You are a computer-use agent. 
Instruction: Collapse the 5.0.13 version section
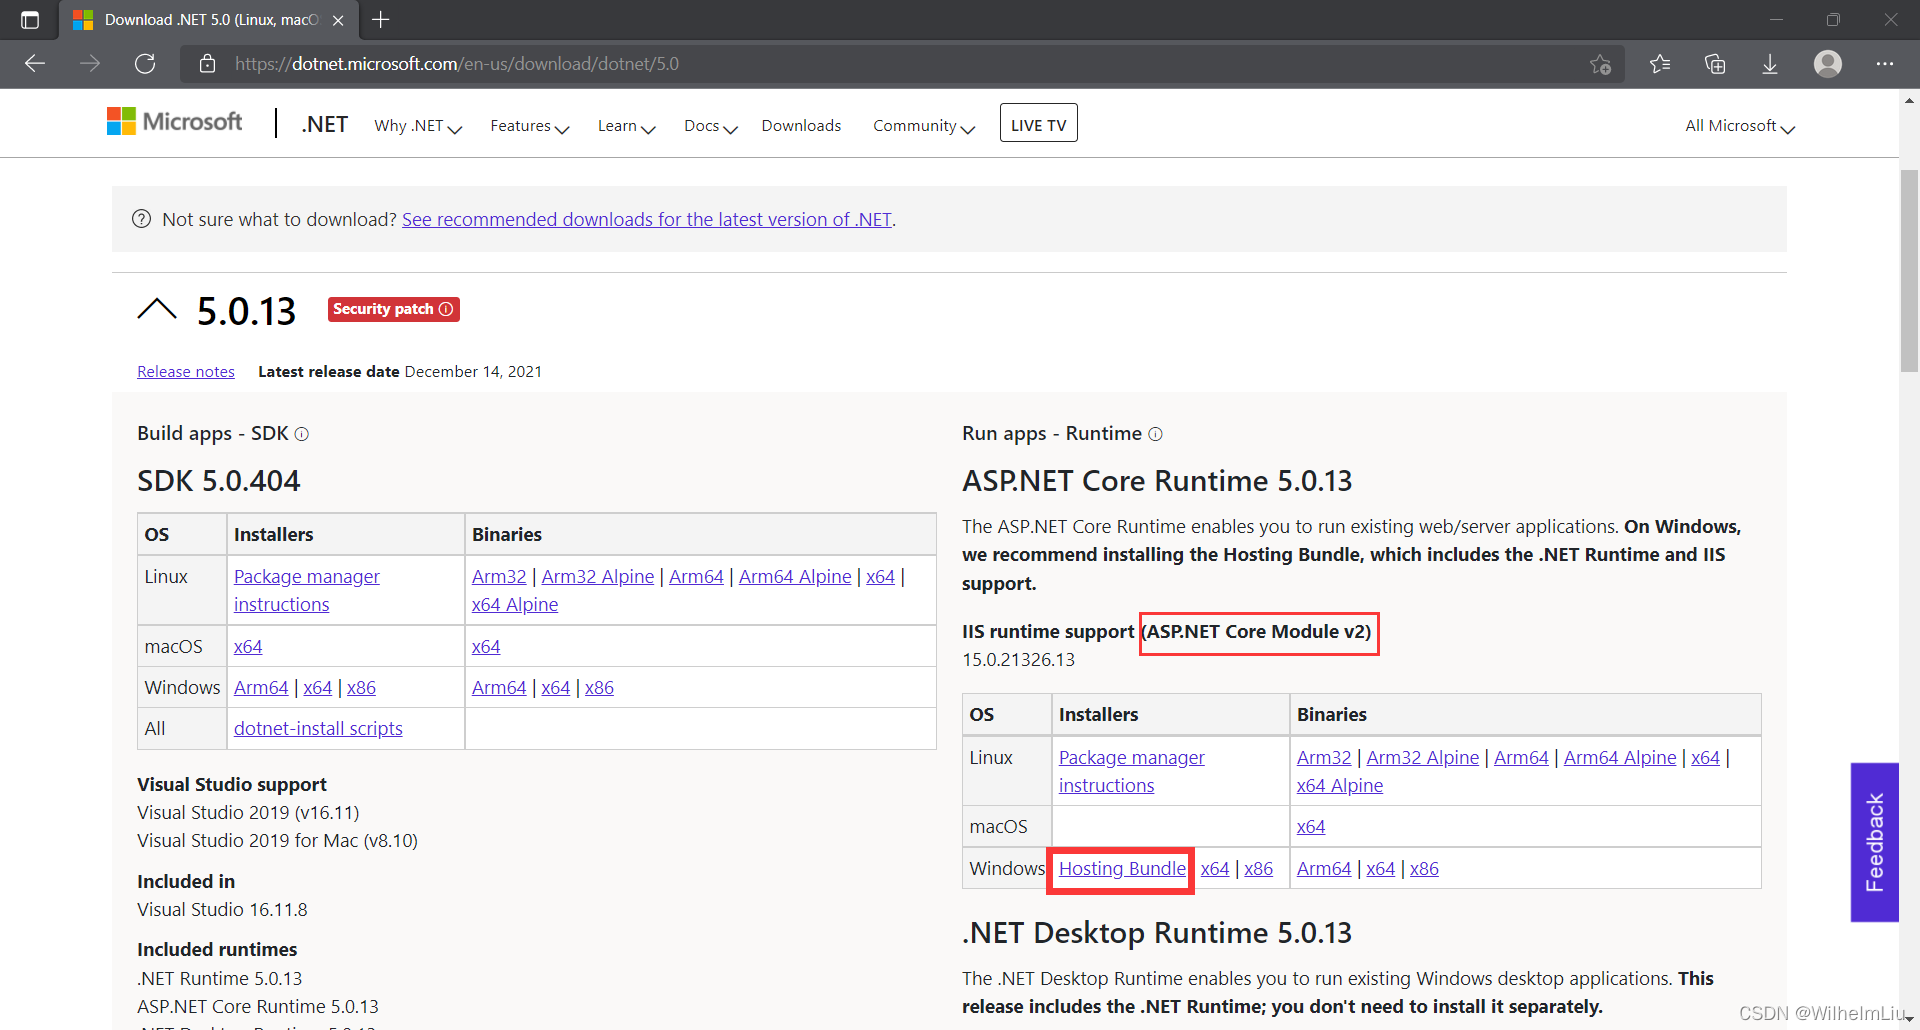click(157, 309)
